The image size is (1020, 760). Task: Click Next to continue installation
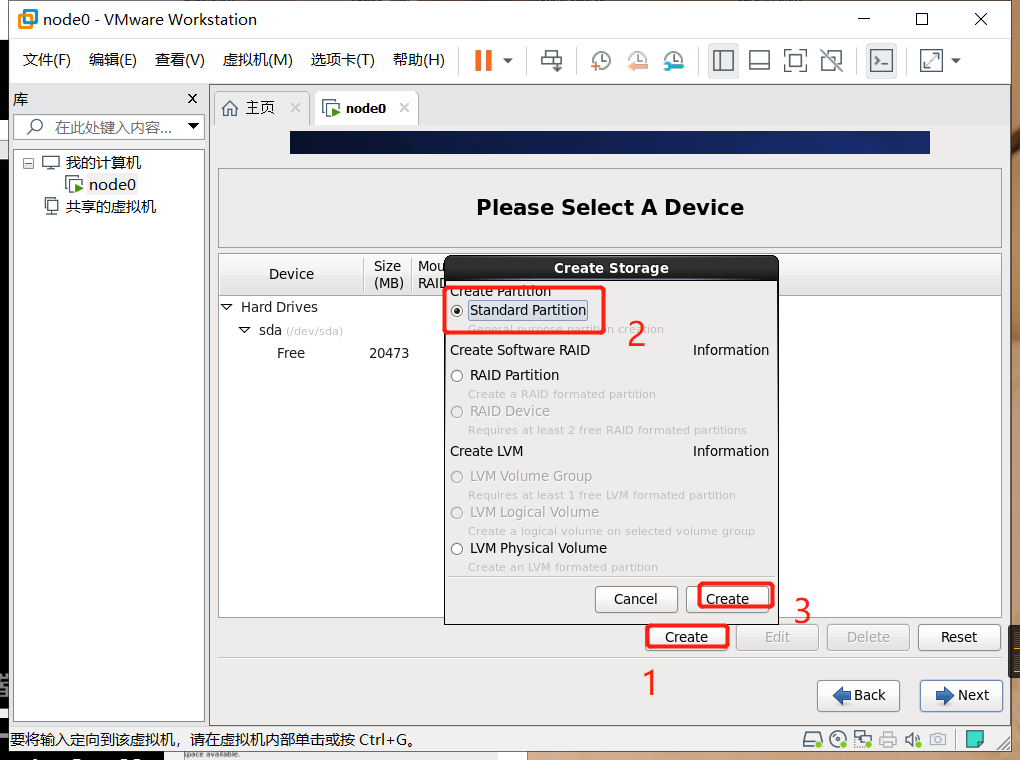(x=961, y=696)
